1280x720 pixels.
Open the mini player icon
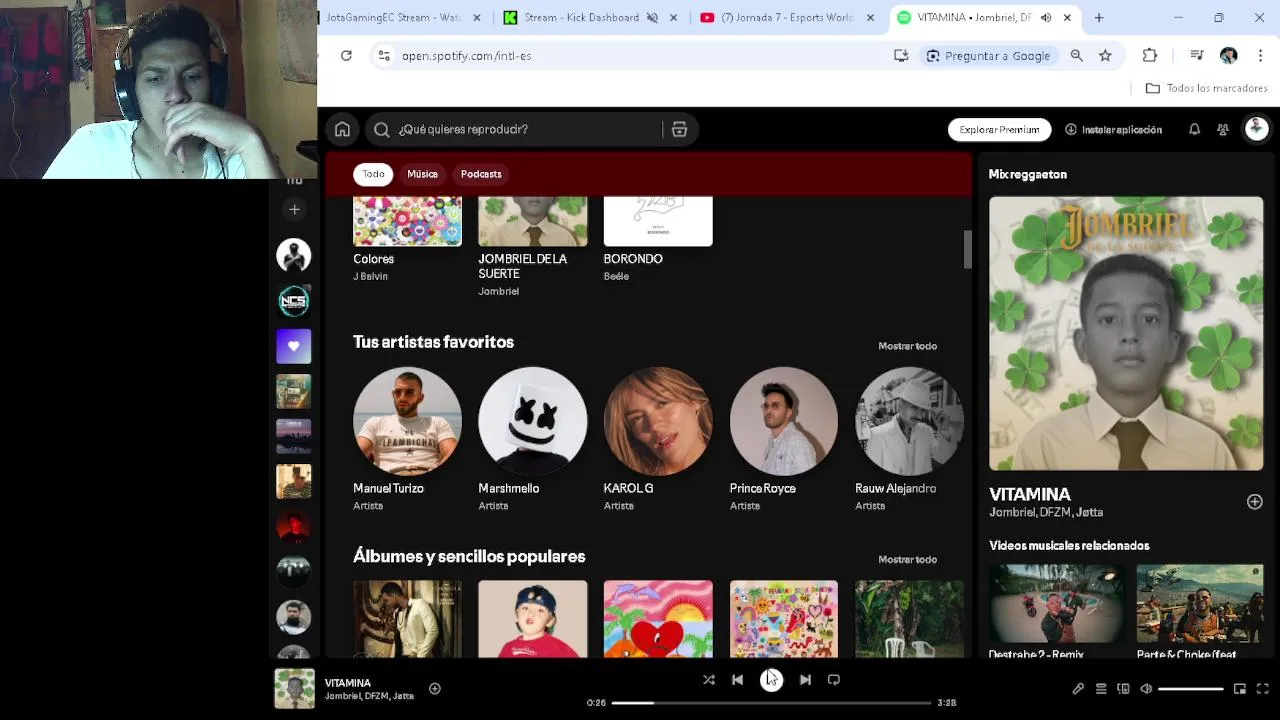tap(1240, 689)
